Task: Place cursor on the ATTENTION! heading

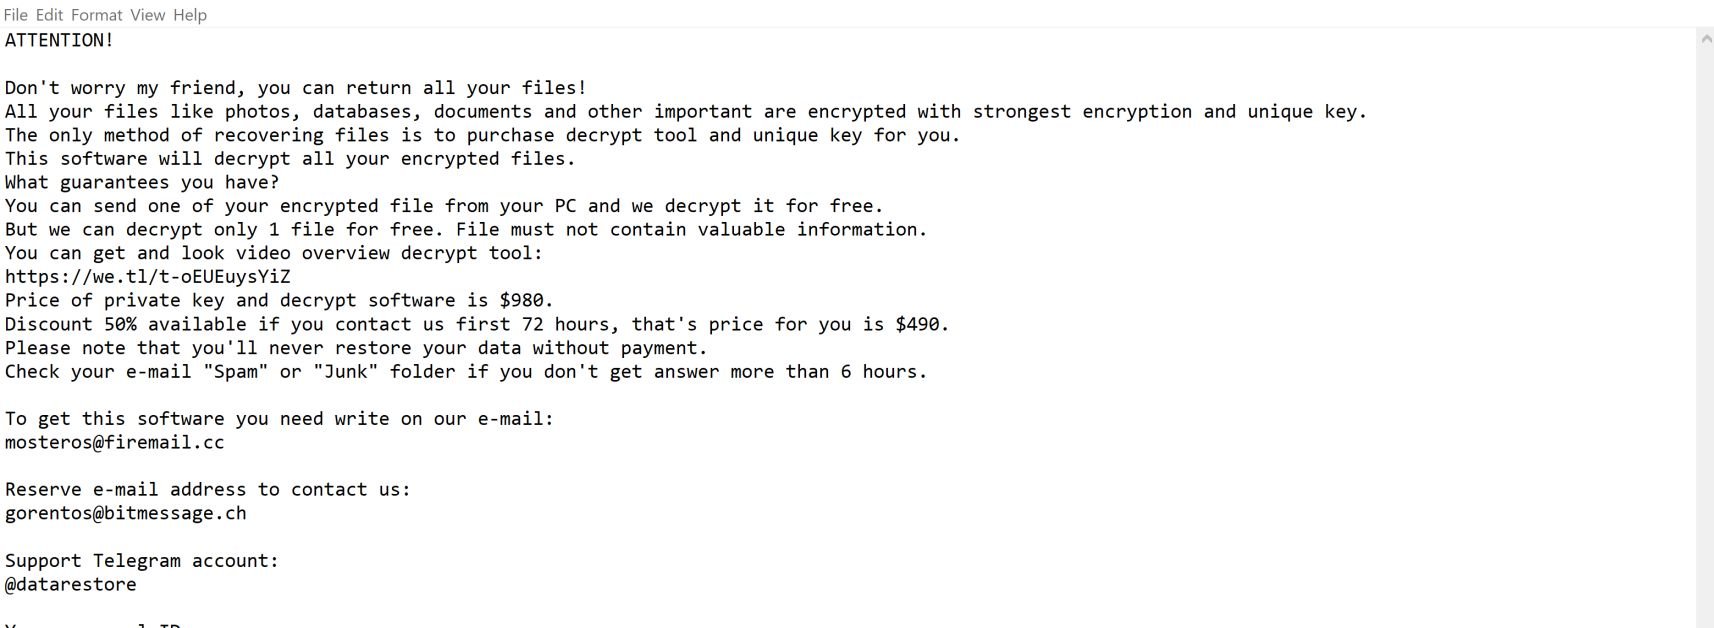Action: coord(59,40)
